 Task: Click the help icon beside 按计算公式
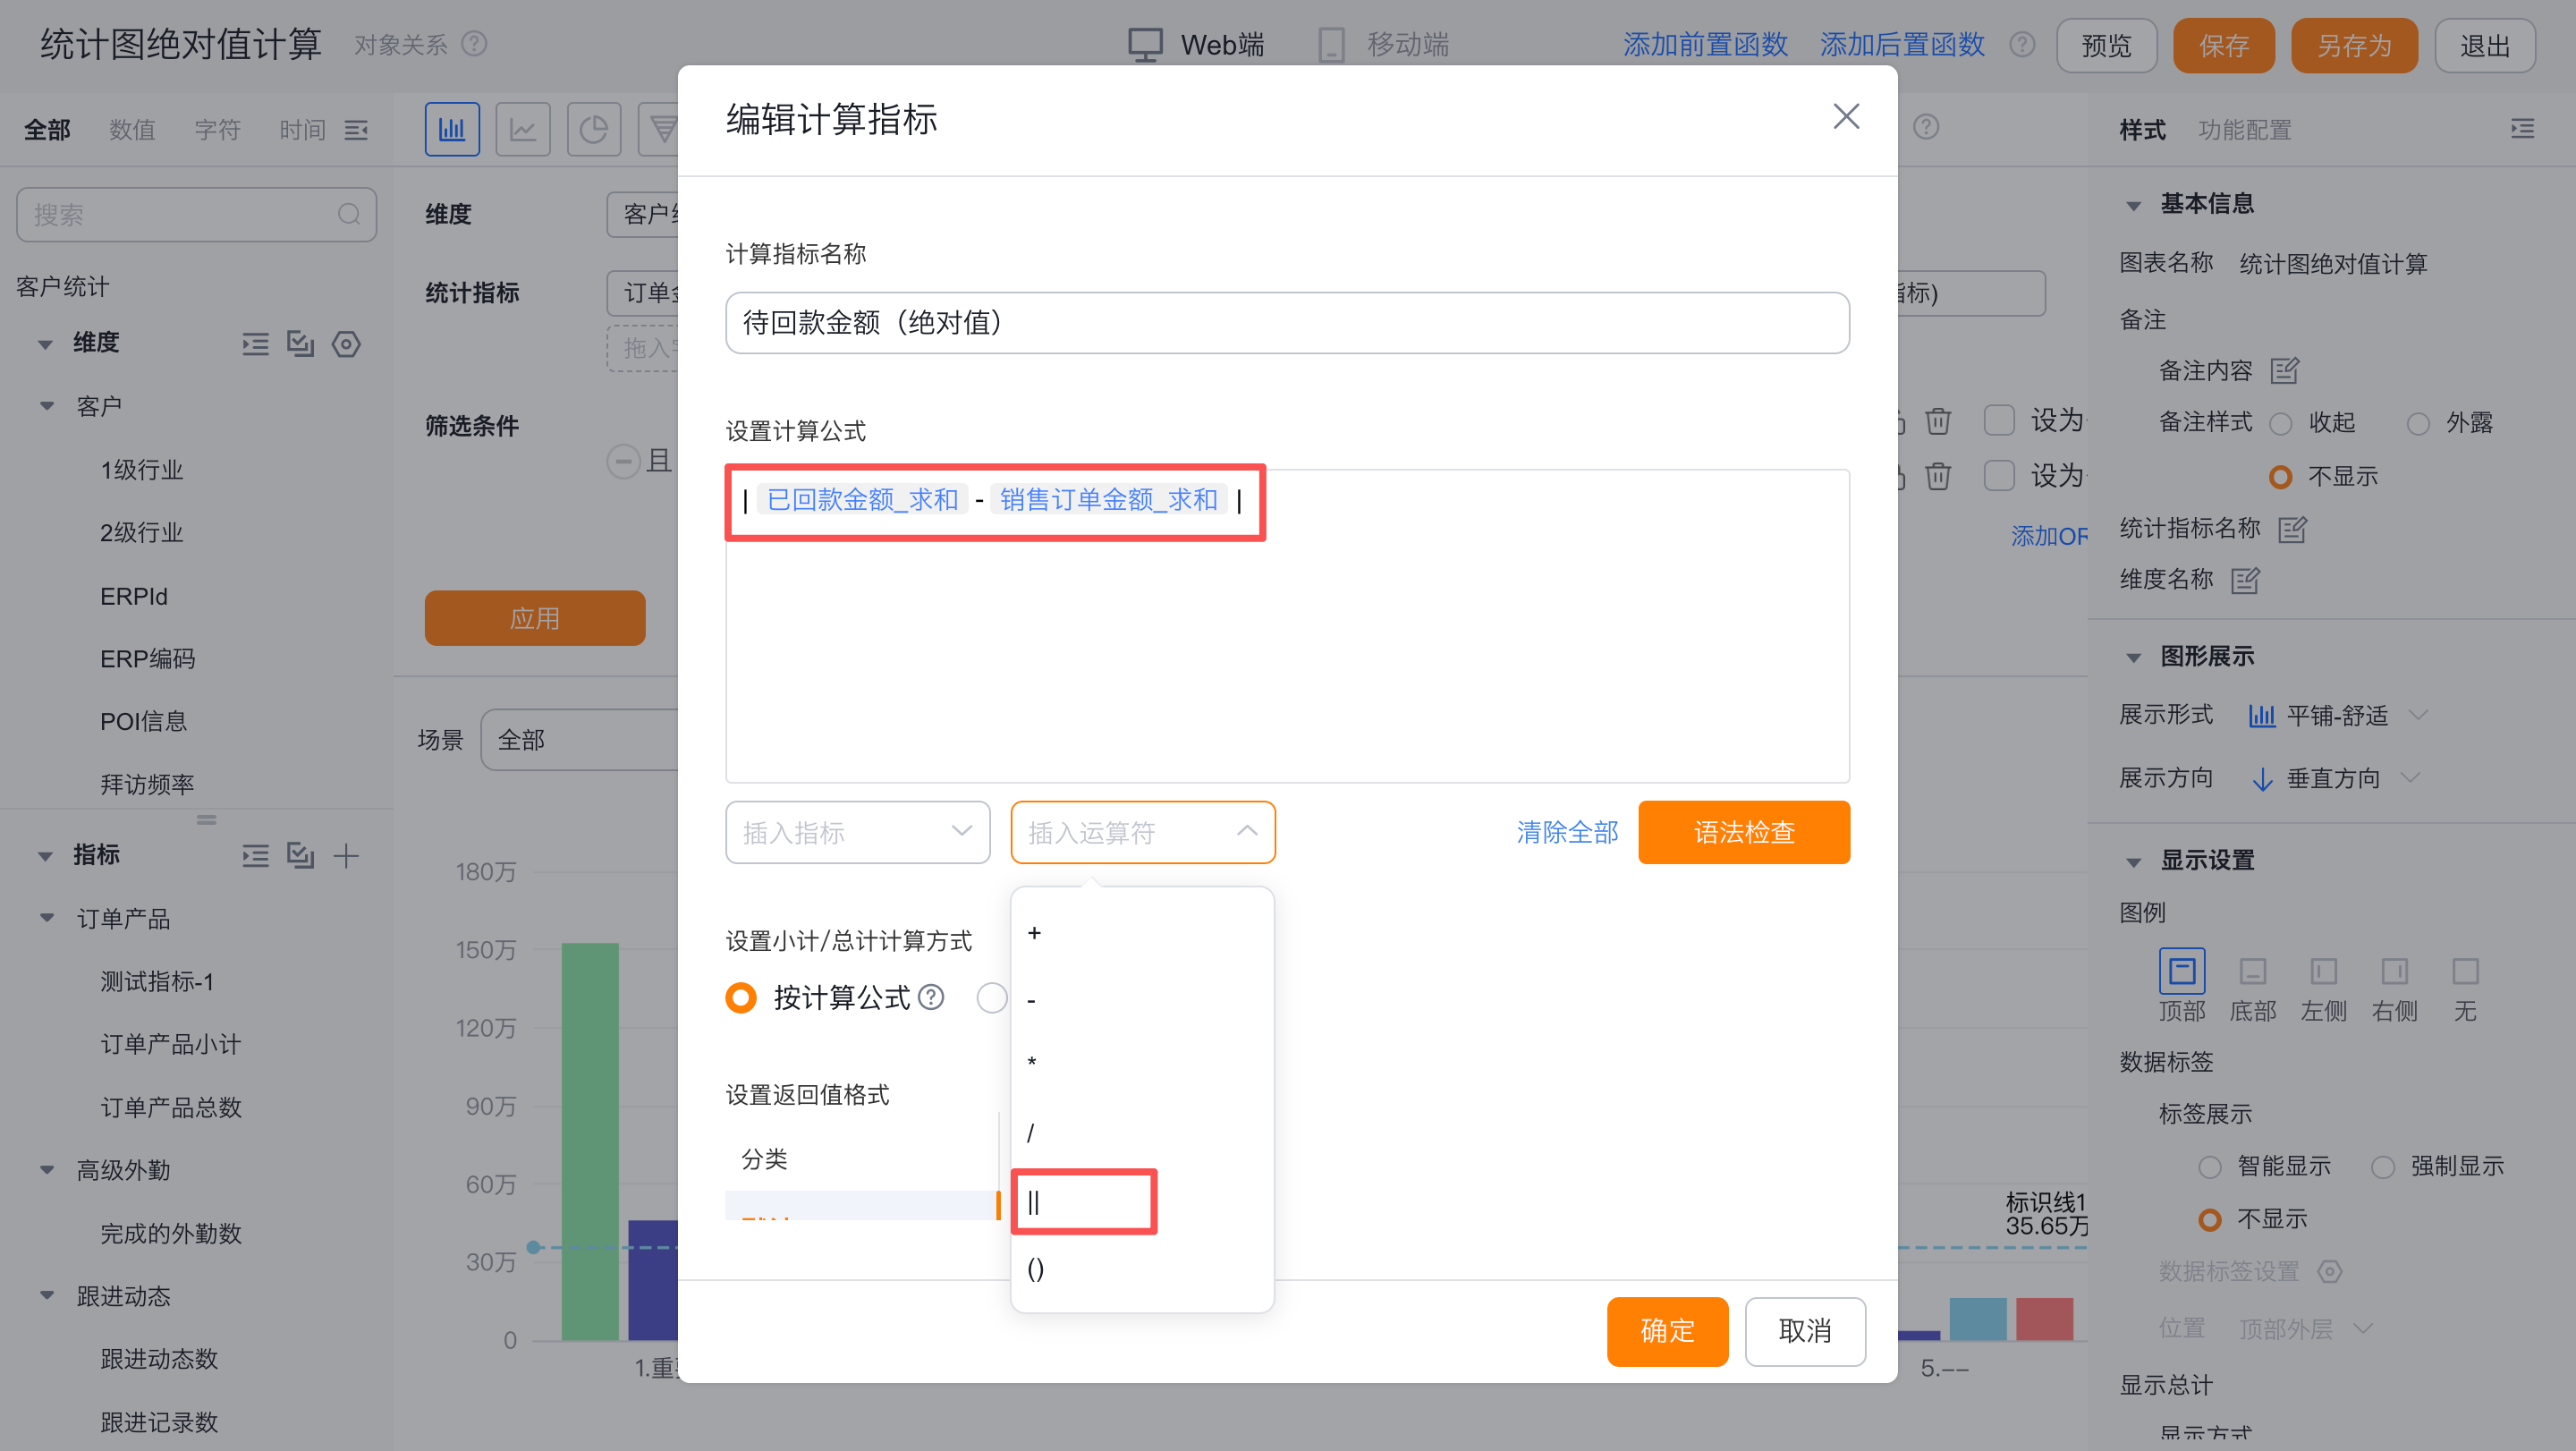click(x=931, y=997)
